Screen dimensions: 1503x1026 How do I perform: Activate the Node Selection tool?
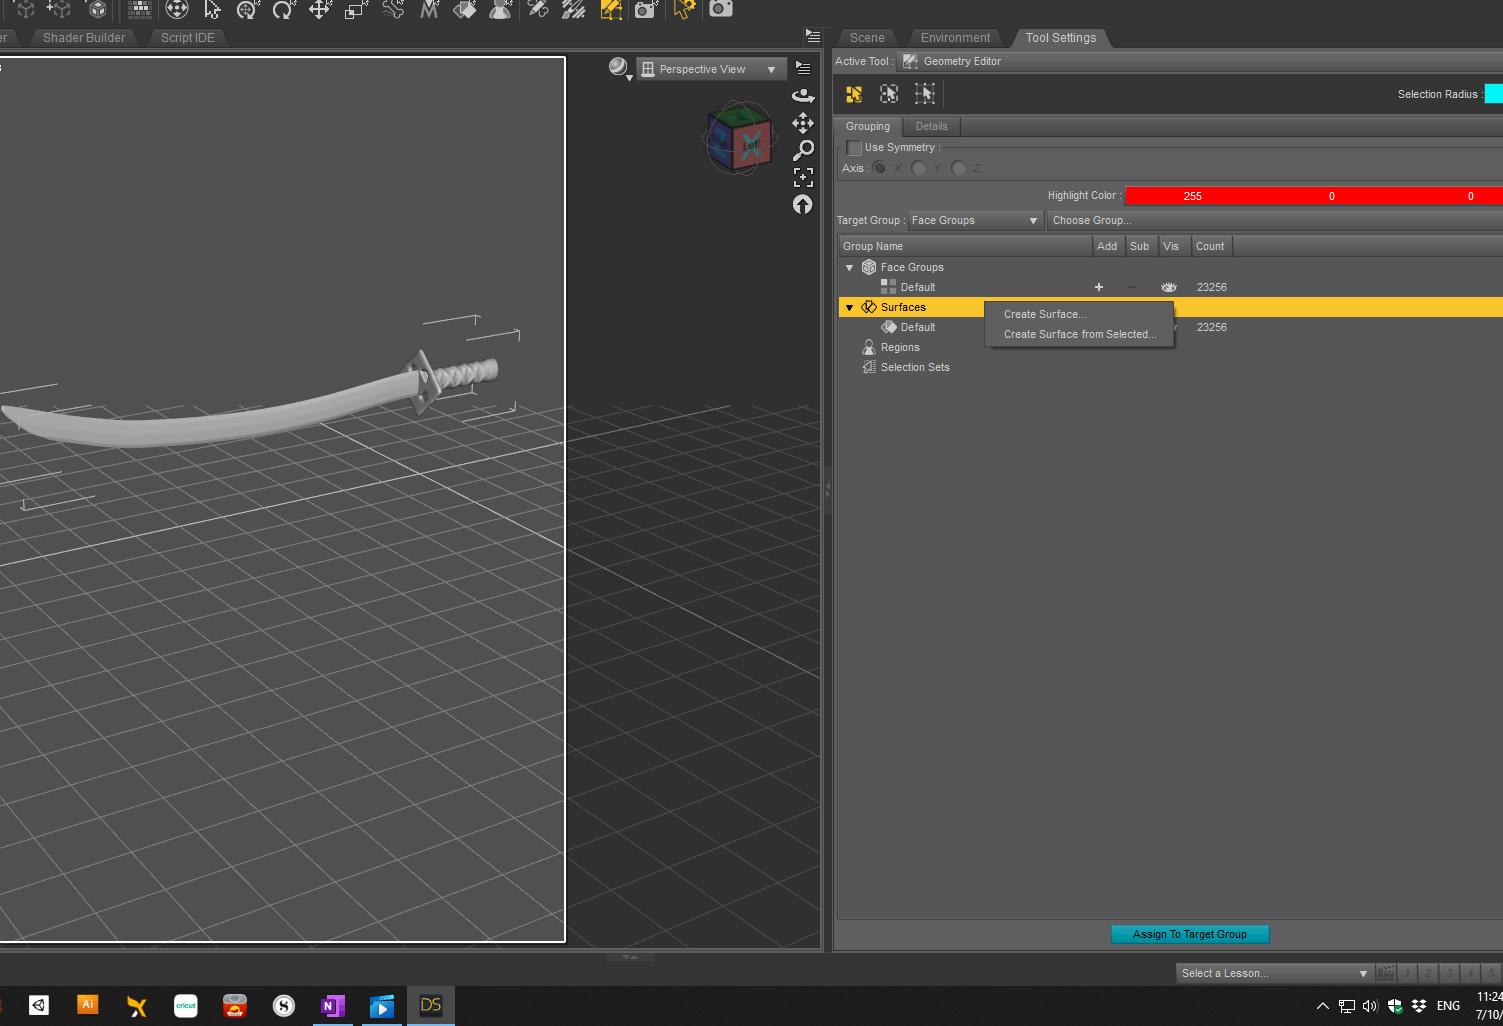[212, 9]
